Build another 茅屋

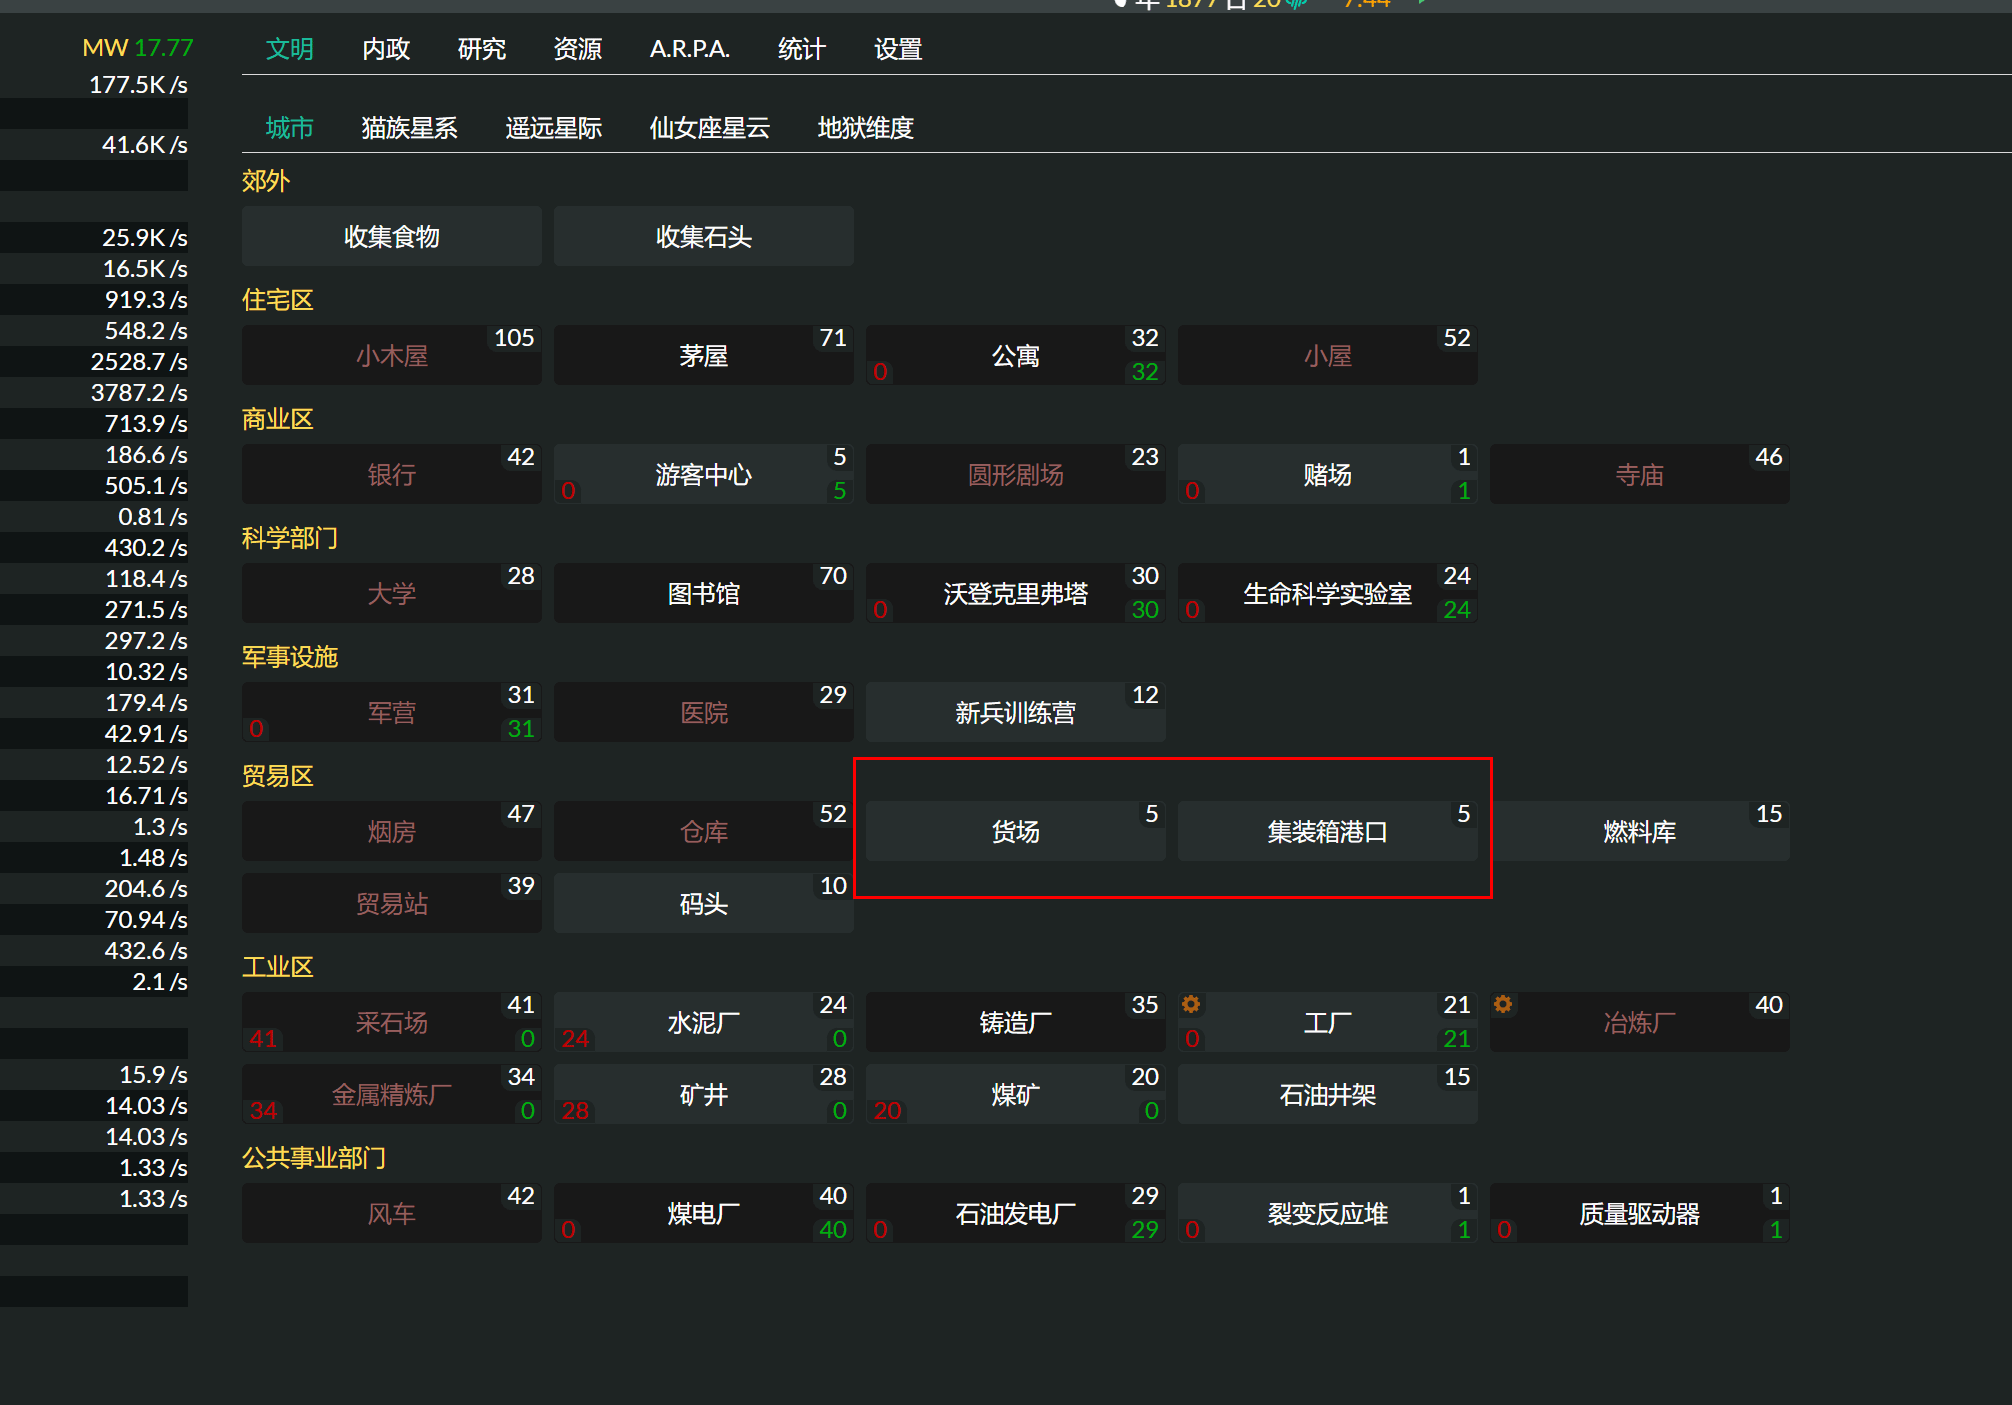point(704,356)
